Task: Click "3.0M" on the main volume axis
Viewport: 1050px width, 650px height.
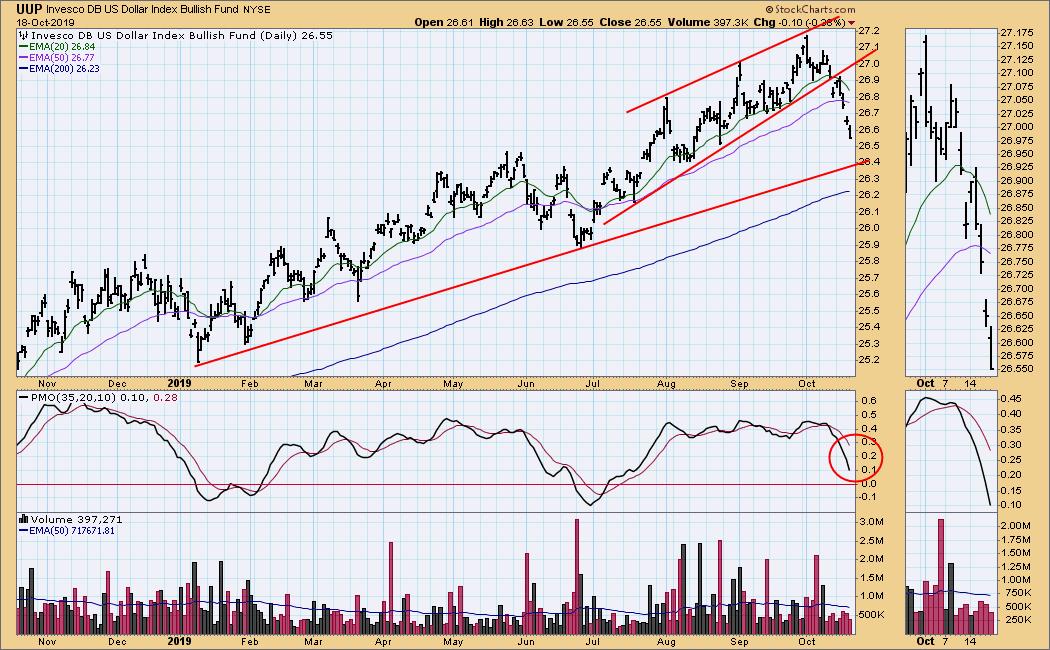Action: point(872,521)
